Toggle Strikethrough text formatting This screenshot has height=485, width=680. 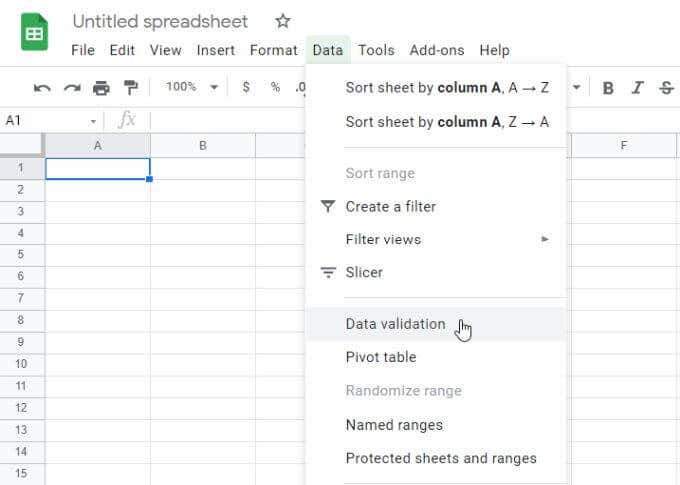(x=666, y=88)
